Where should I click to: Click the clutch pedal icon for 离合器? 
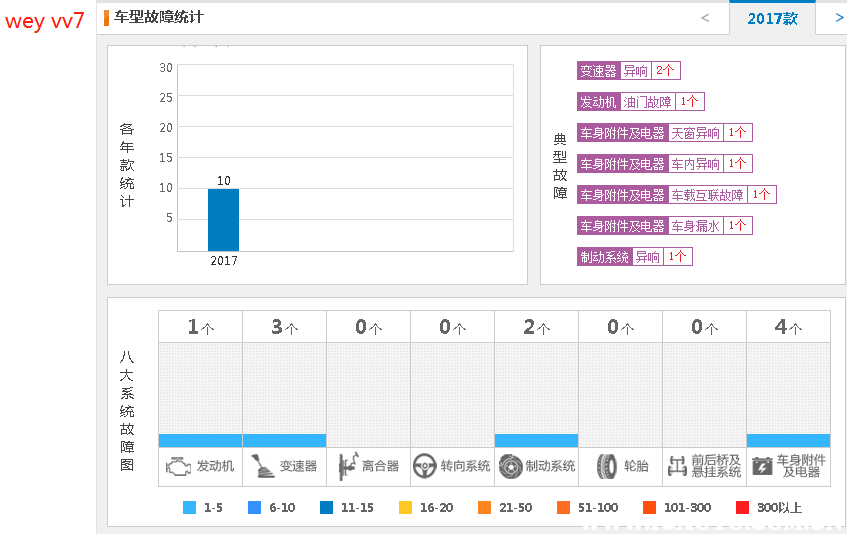pos(348,466)
